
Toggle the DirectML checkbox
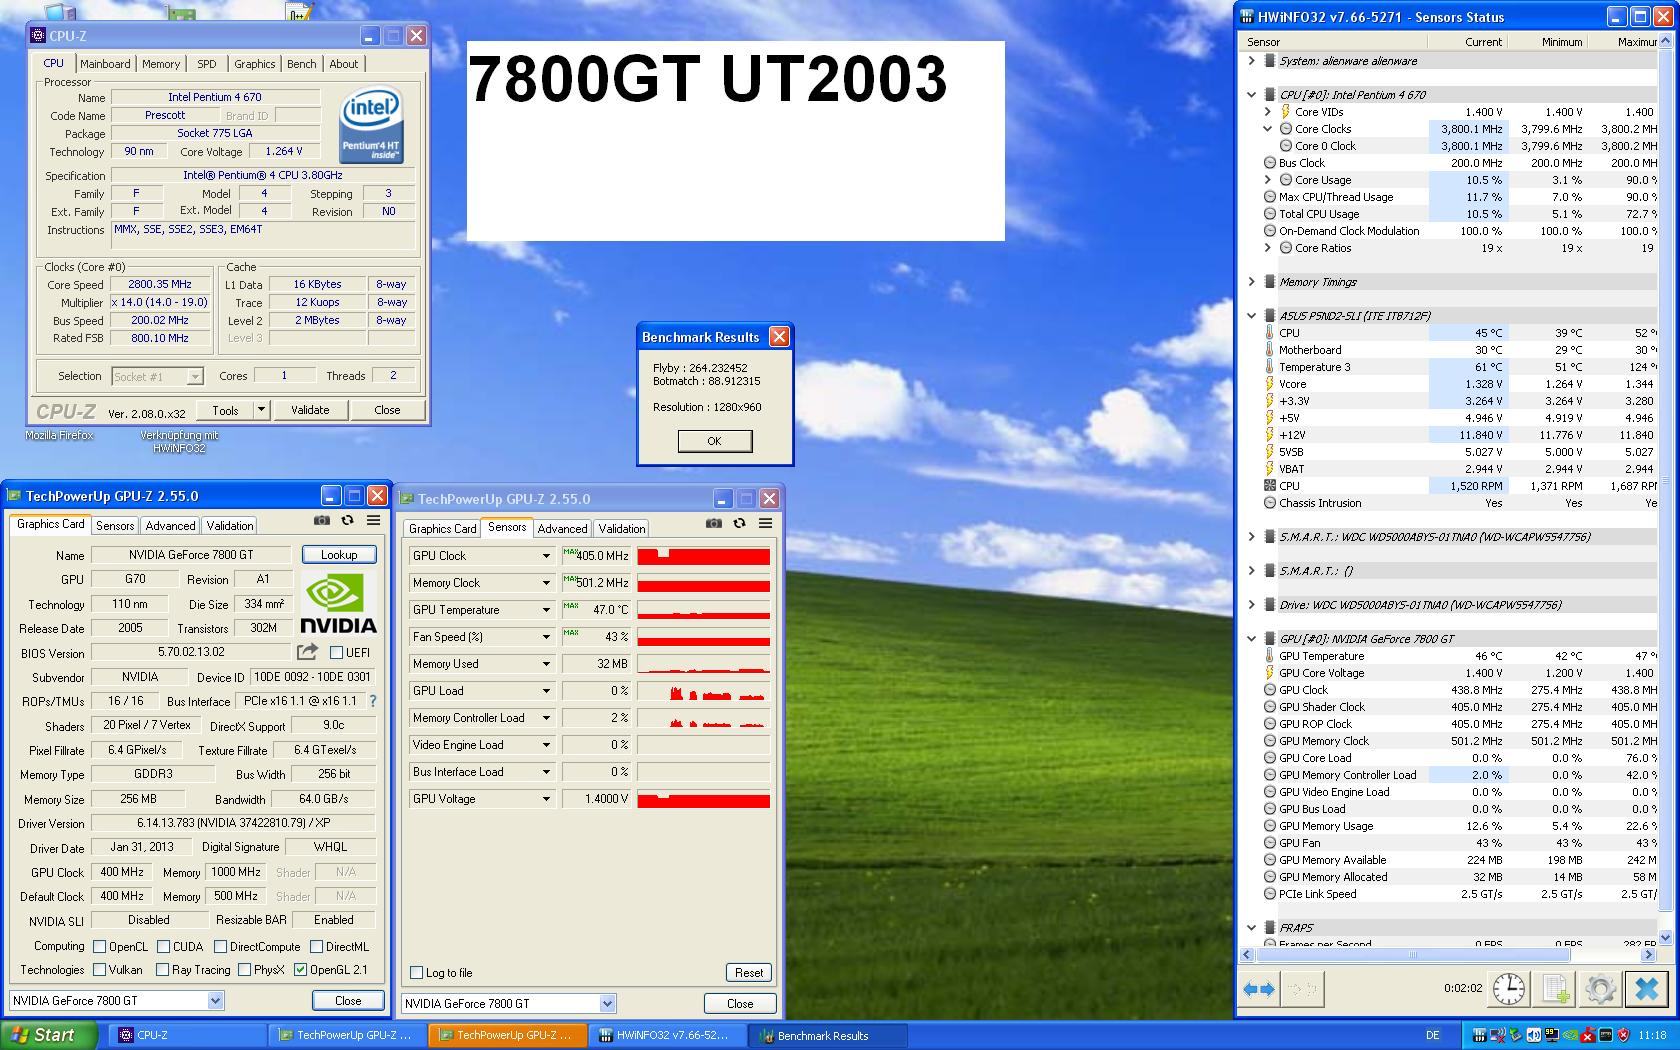point(316,946)
